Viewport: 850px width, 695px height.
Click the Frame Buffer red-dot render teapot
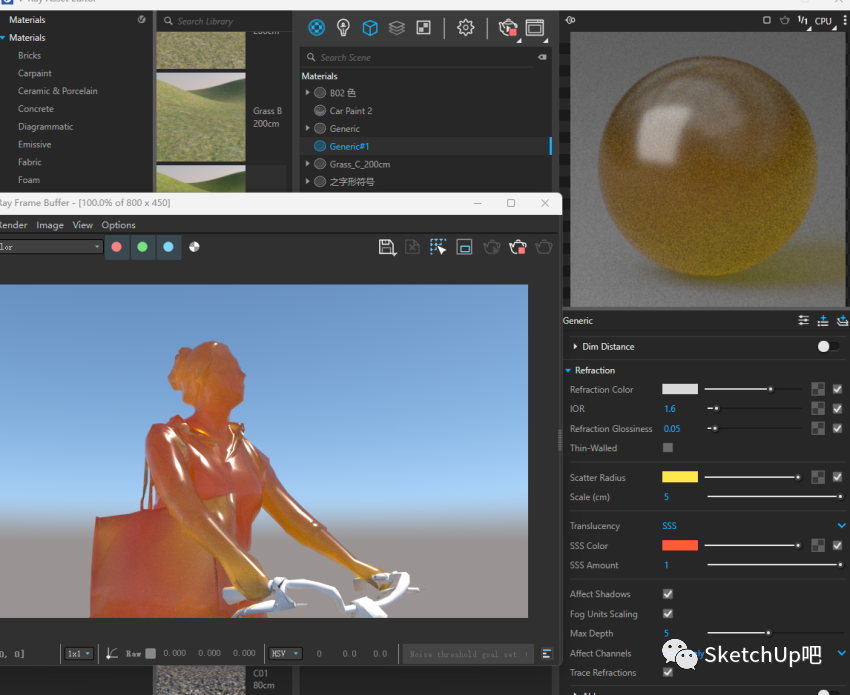click(518, 247)
